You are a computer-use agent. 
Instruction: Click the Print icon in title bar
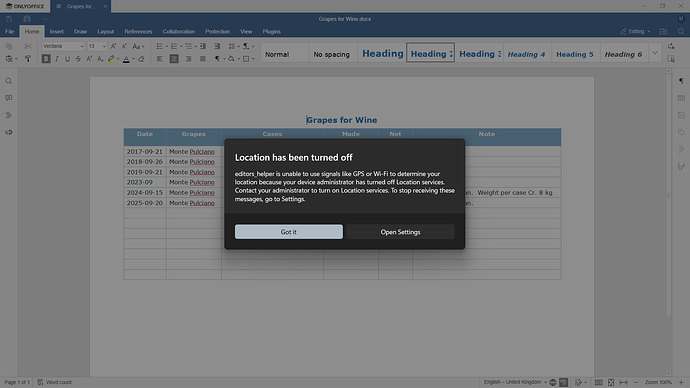click(27, 19)
